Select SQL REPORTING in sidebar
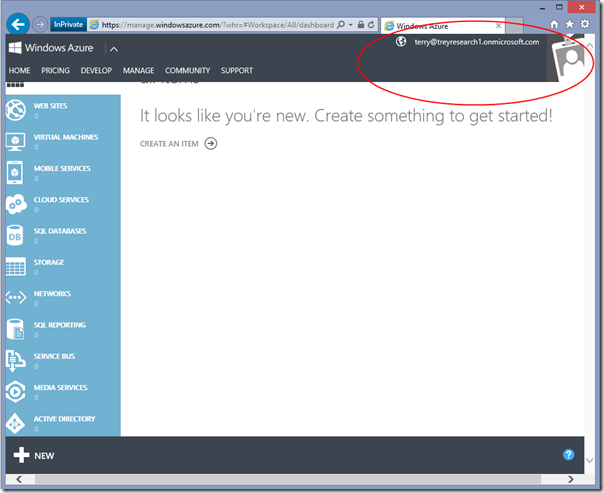This screenshot has width=604, height=493. click(60, 325)
